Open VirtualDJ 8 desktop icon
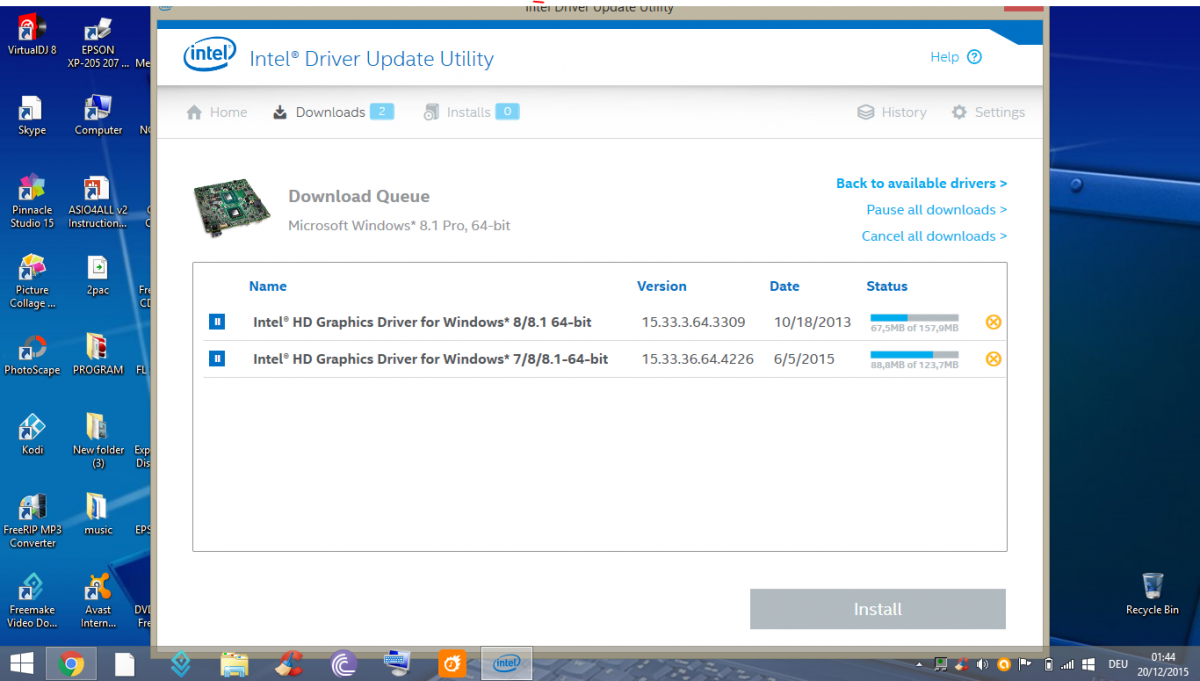 tap(32, 34)
